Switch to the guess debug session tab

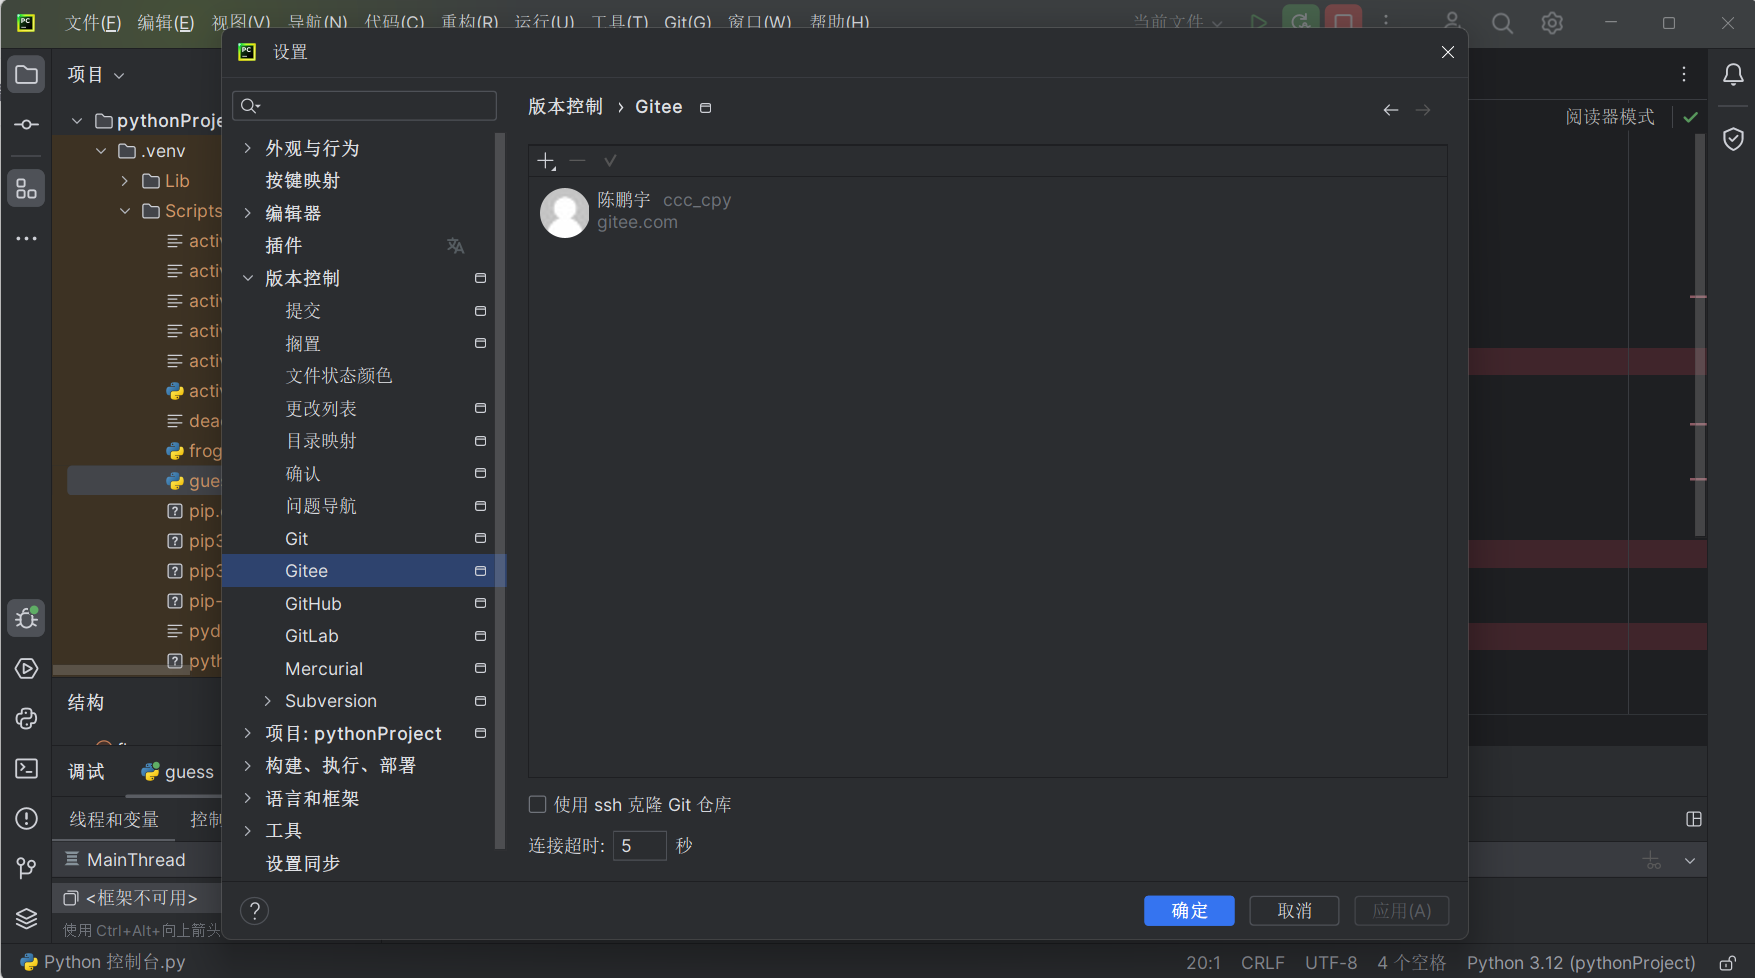[178, 772]
